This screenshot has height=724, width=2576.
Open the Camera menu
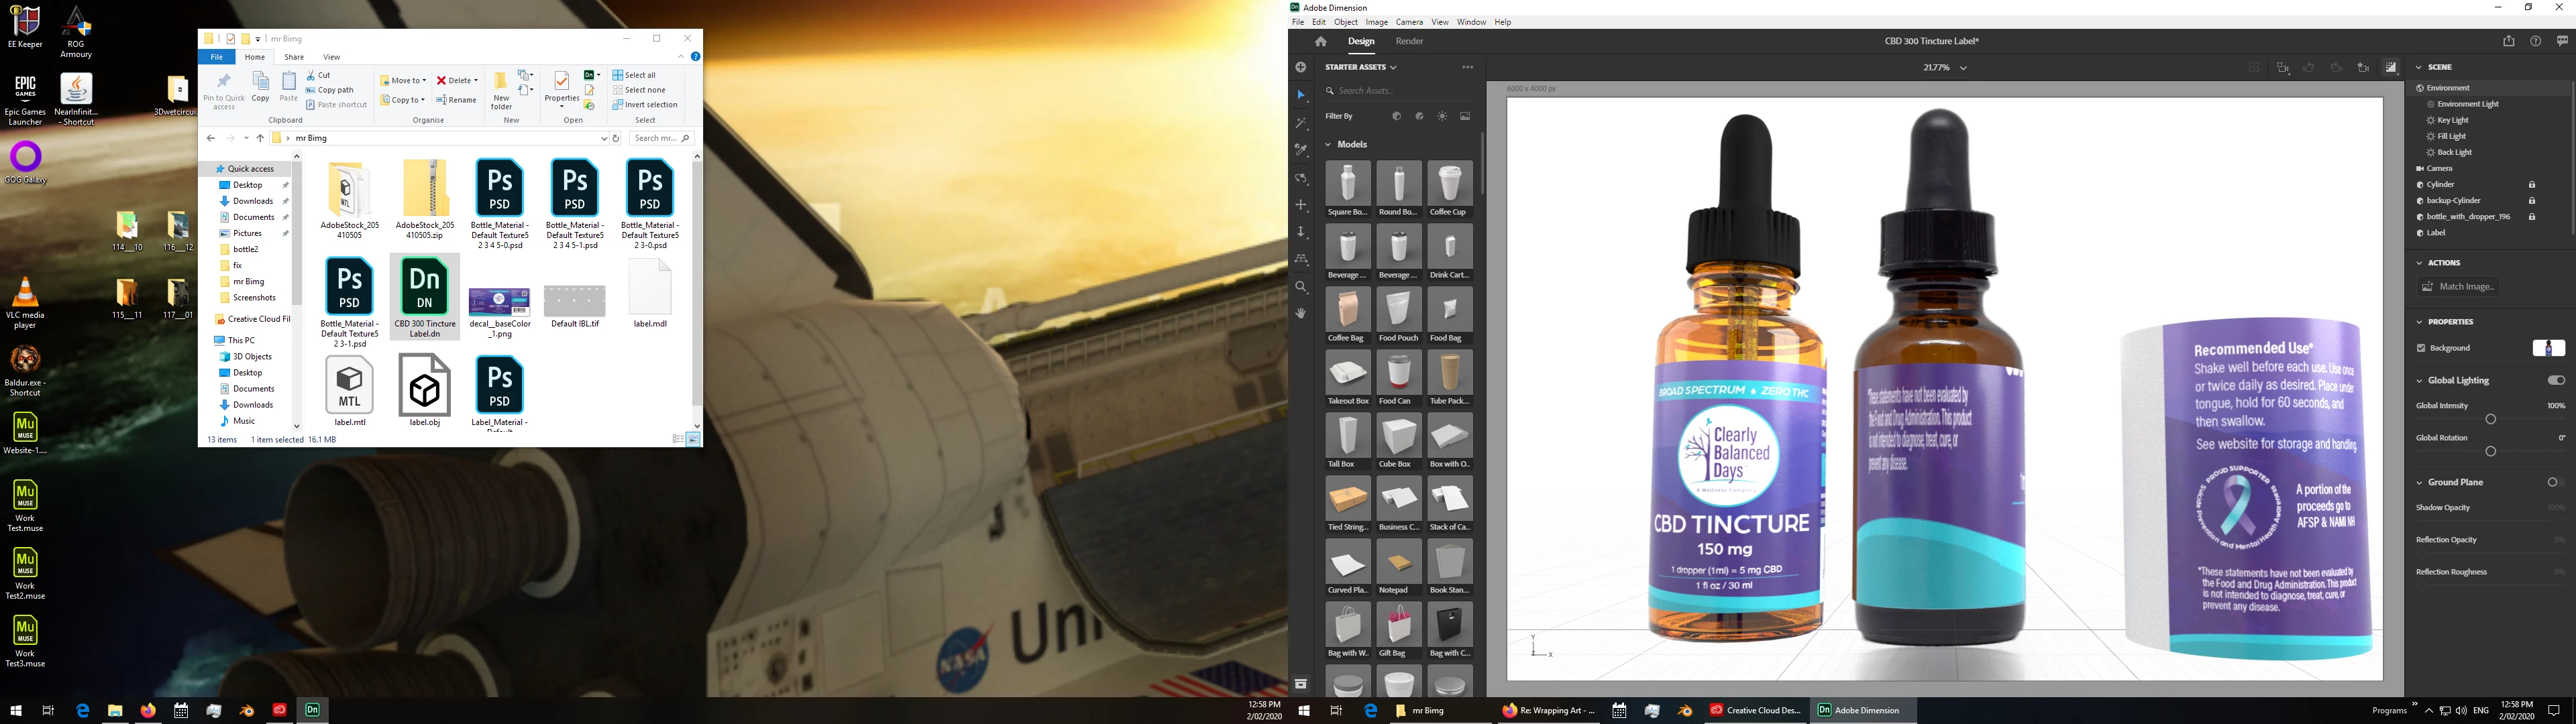tap(1409, 22)
